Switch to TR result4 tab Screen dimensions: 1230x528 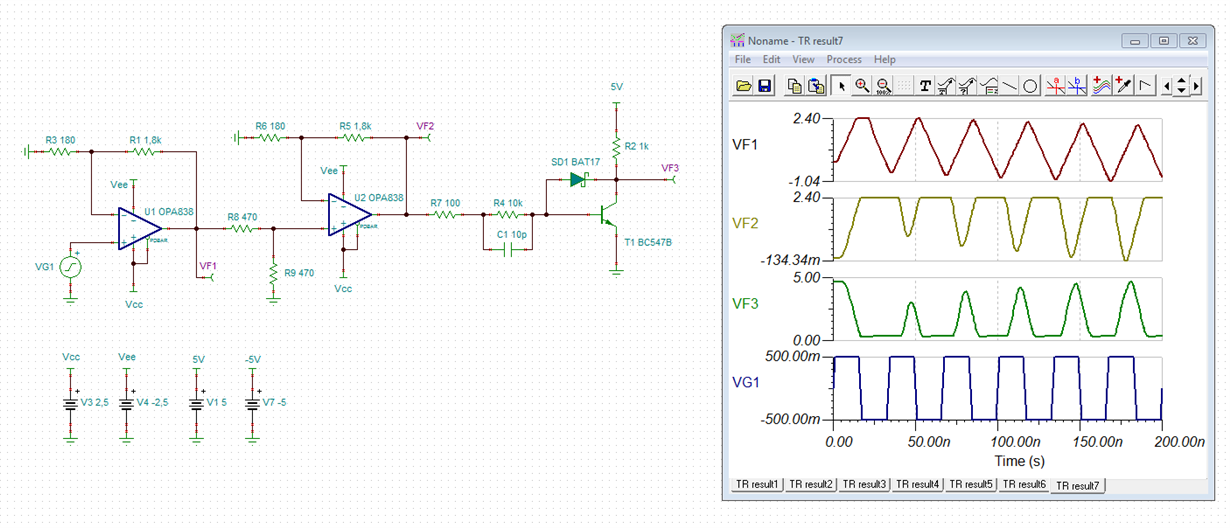pos(918,484)
